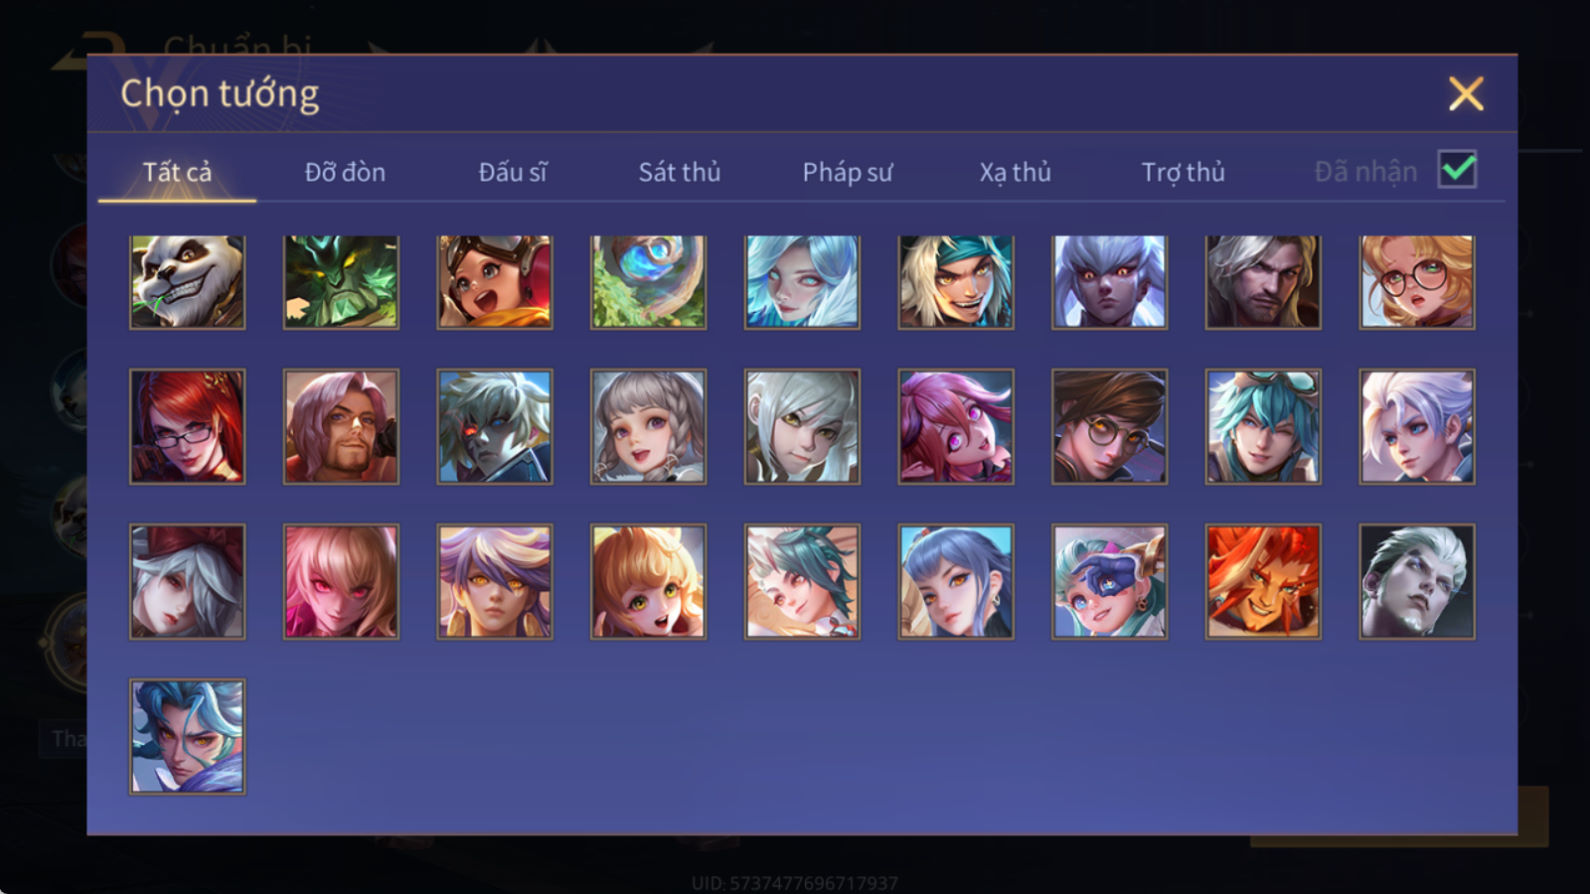This screenshot has width=1590, height=894.
Task: Choose the blue-haired hero in last row
Action: point(187,737)
